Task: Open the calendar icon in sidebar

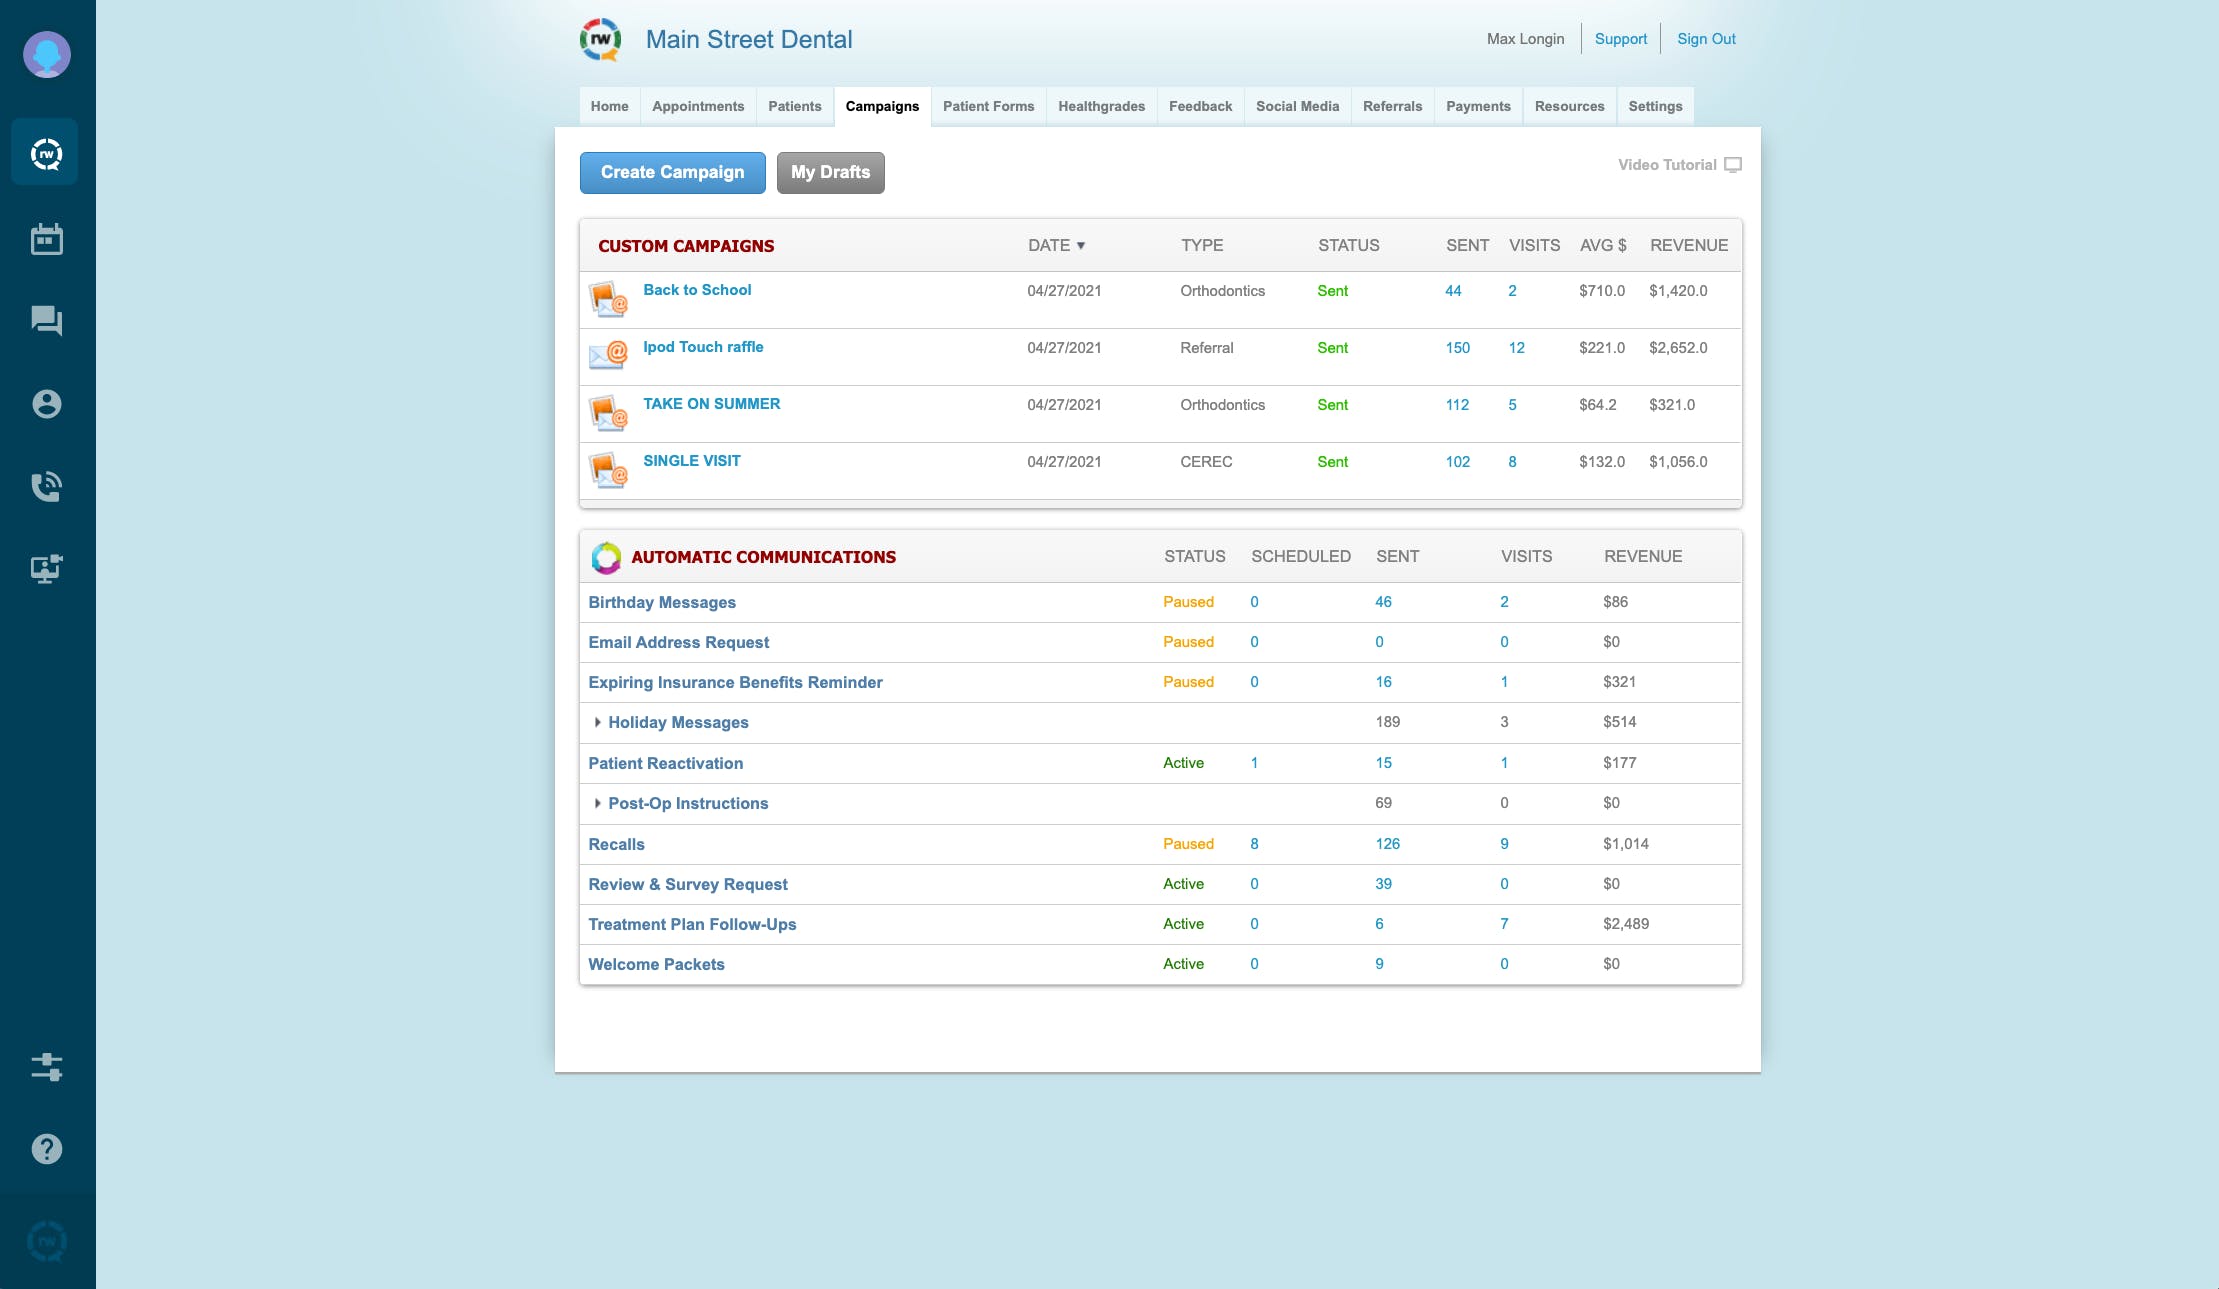Action: click(x=47, y=239)
